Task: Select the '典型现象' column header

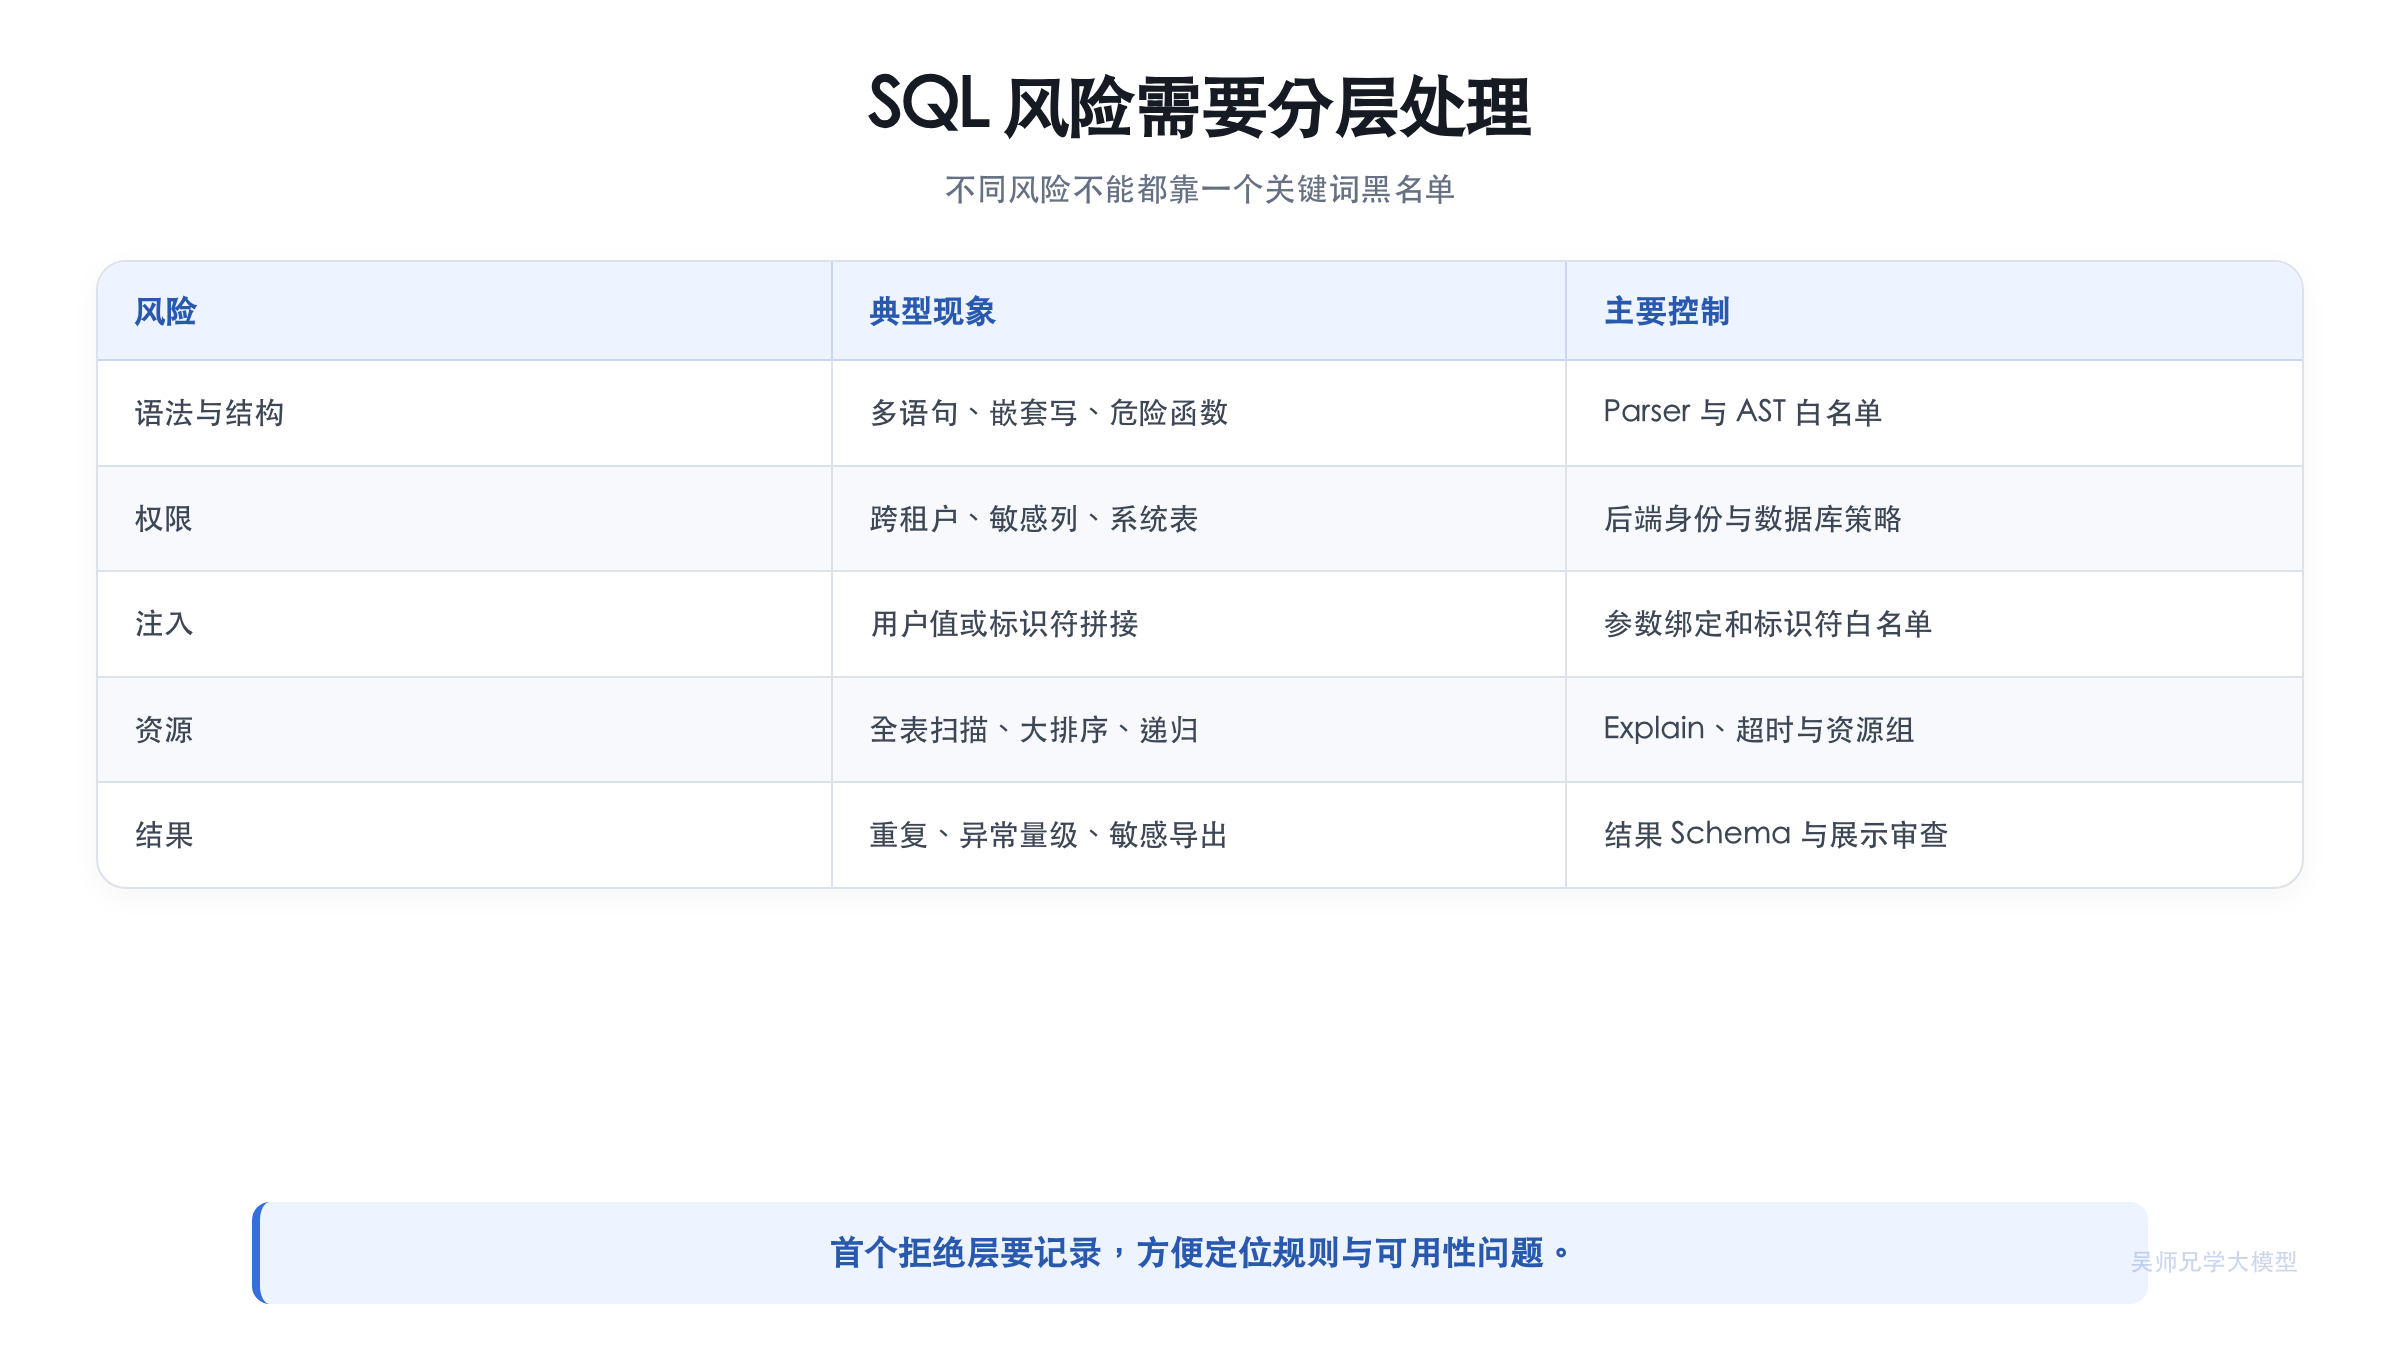Action: [x=1198, y=311]
